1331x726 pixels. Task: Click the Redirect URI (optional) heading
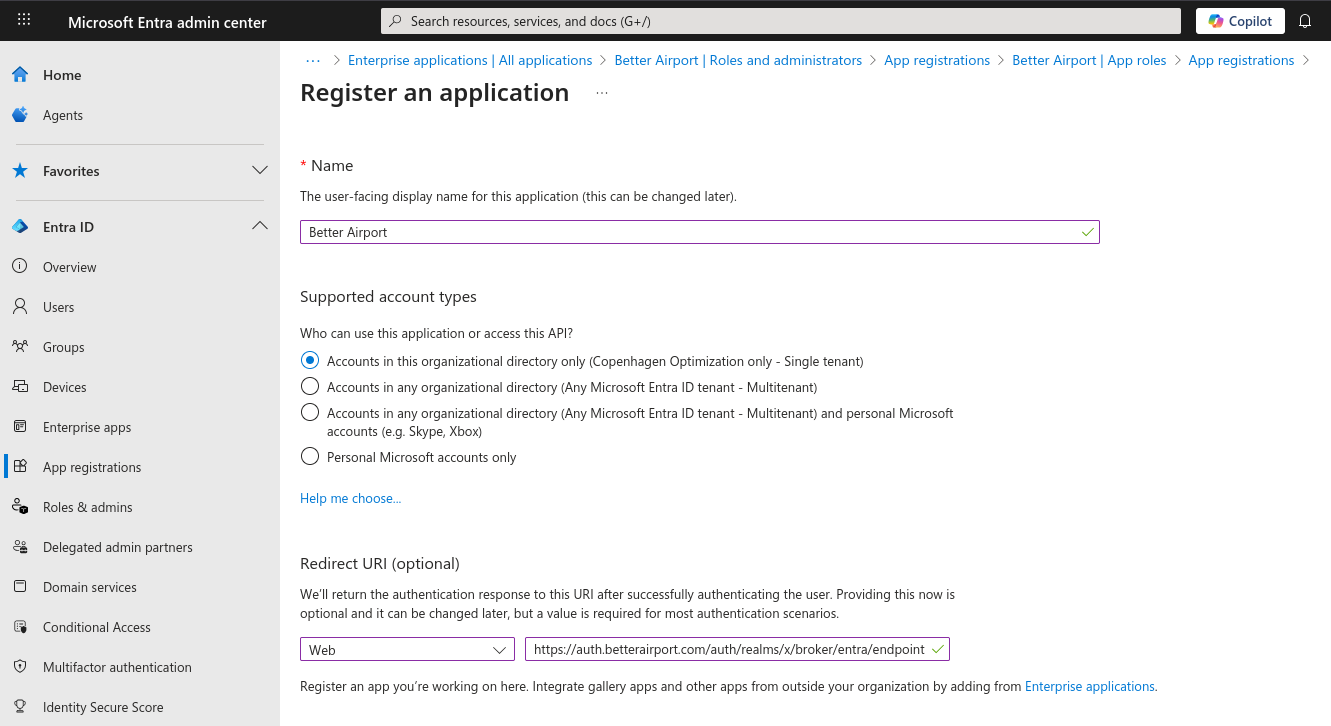coord(380,564)
